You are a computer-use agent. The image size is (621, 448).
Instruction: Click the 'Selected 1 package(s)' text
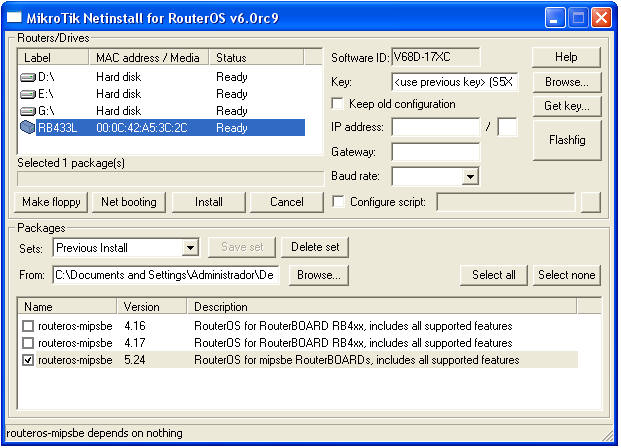[x=71, y=163]
